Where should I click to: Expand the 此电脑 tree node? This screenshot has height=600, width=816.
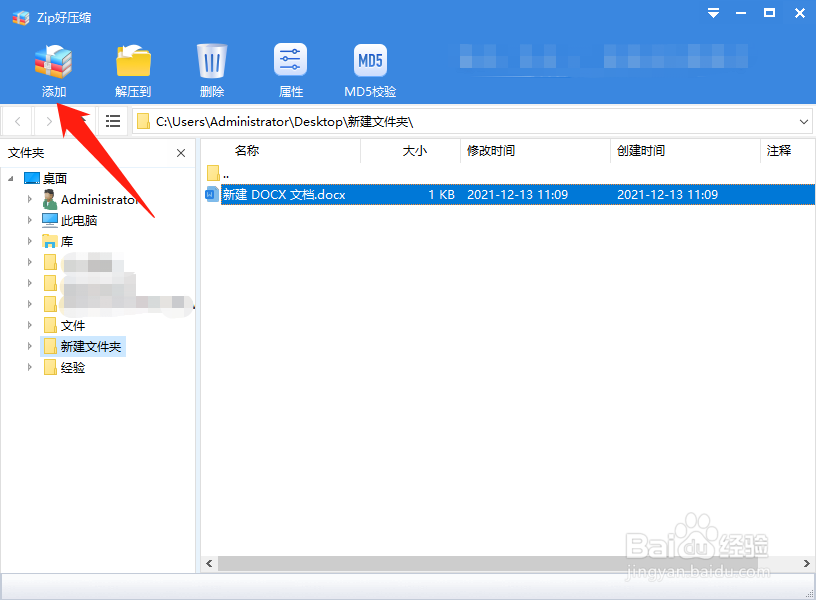click(30, 221)
